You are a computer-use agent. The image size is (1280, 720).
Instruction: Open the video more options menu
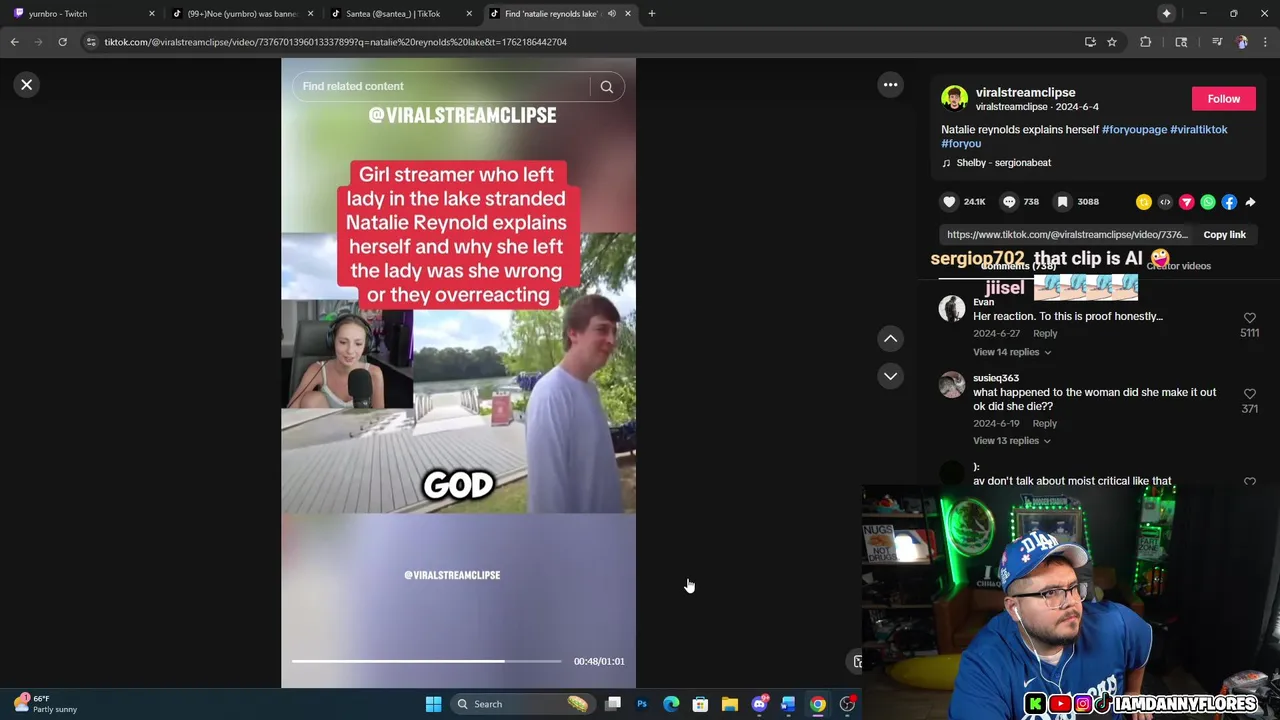coord(890,85)
